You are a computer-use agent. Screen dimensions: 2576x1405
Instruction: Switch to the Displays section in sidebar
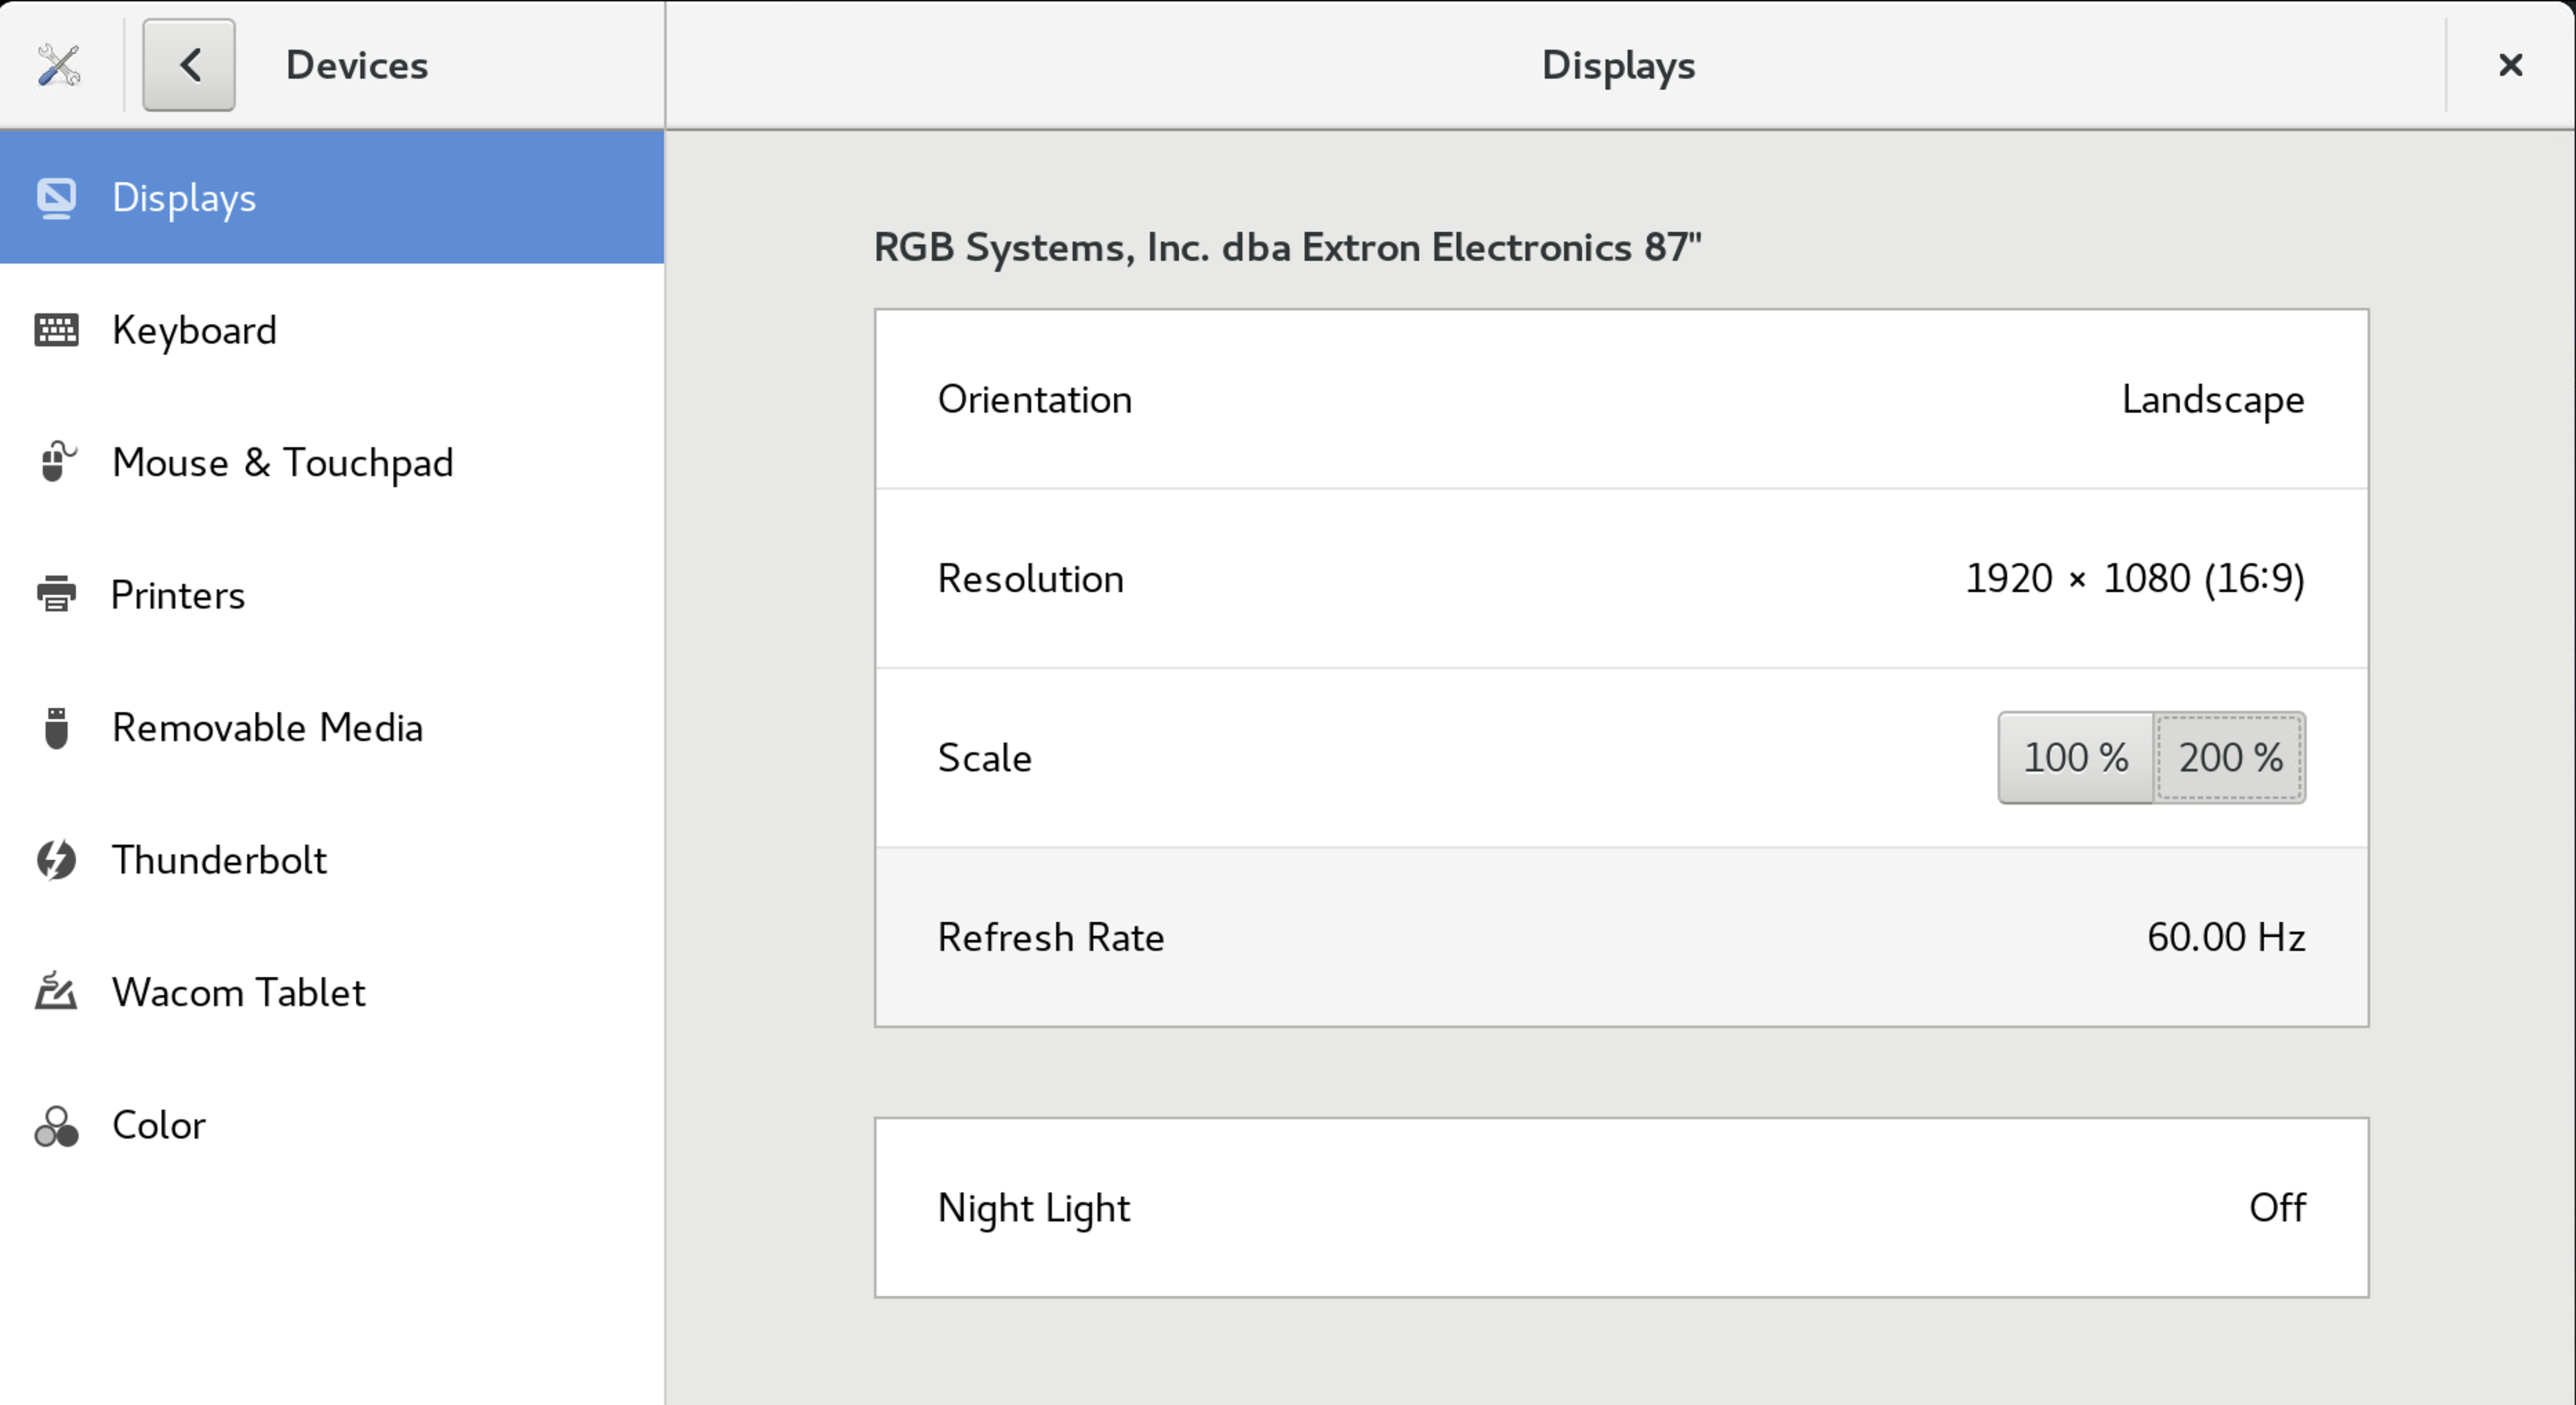[184, 197]
